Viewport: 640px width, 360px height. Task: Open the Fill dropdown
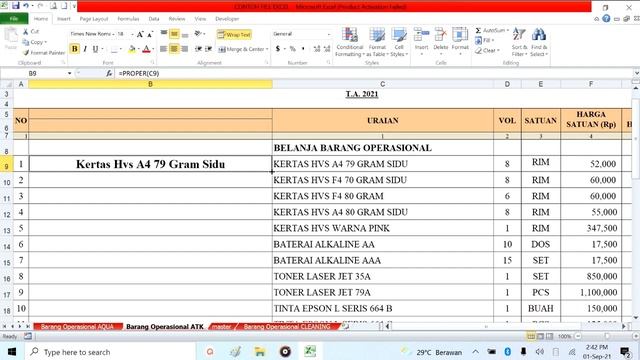tap(484, 40)
